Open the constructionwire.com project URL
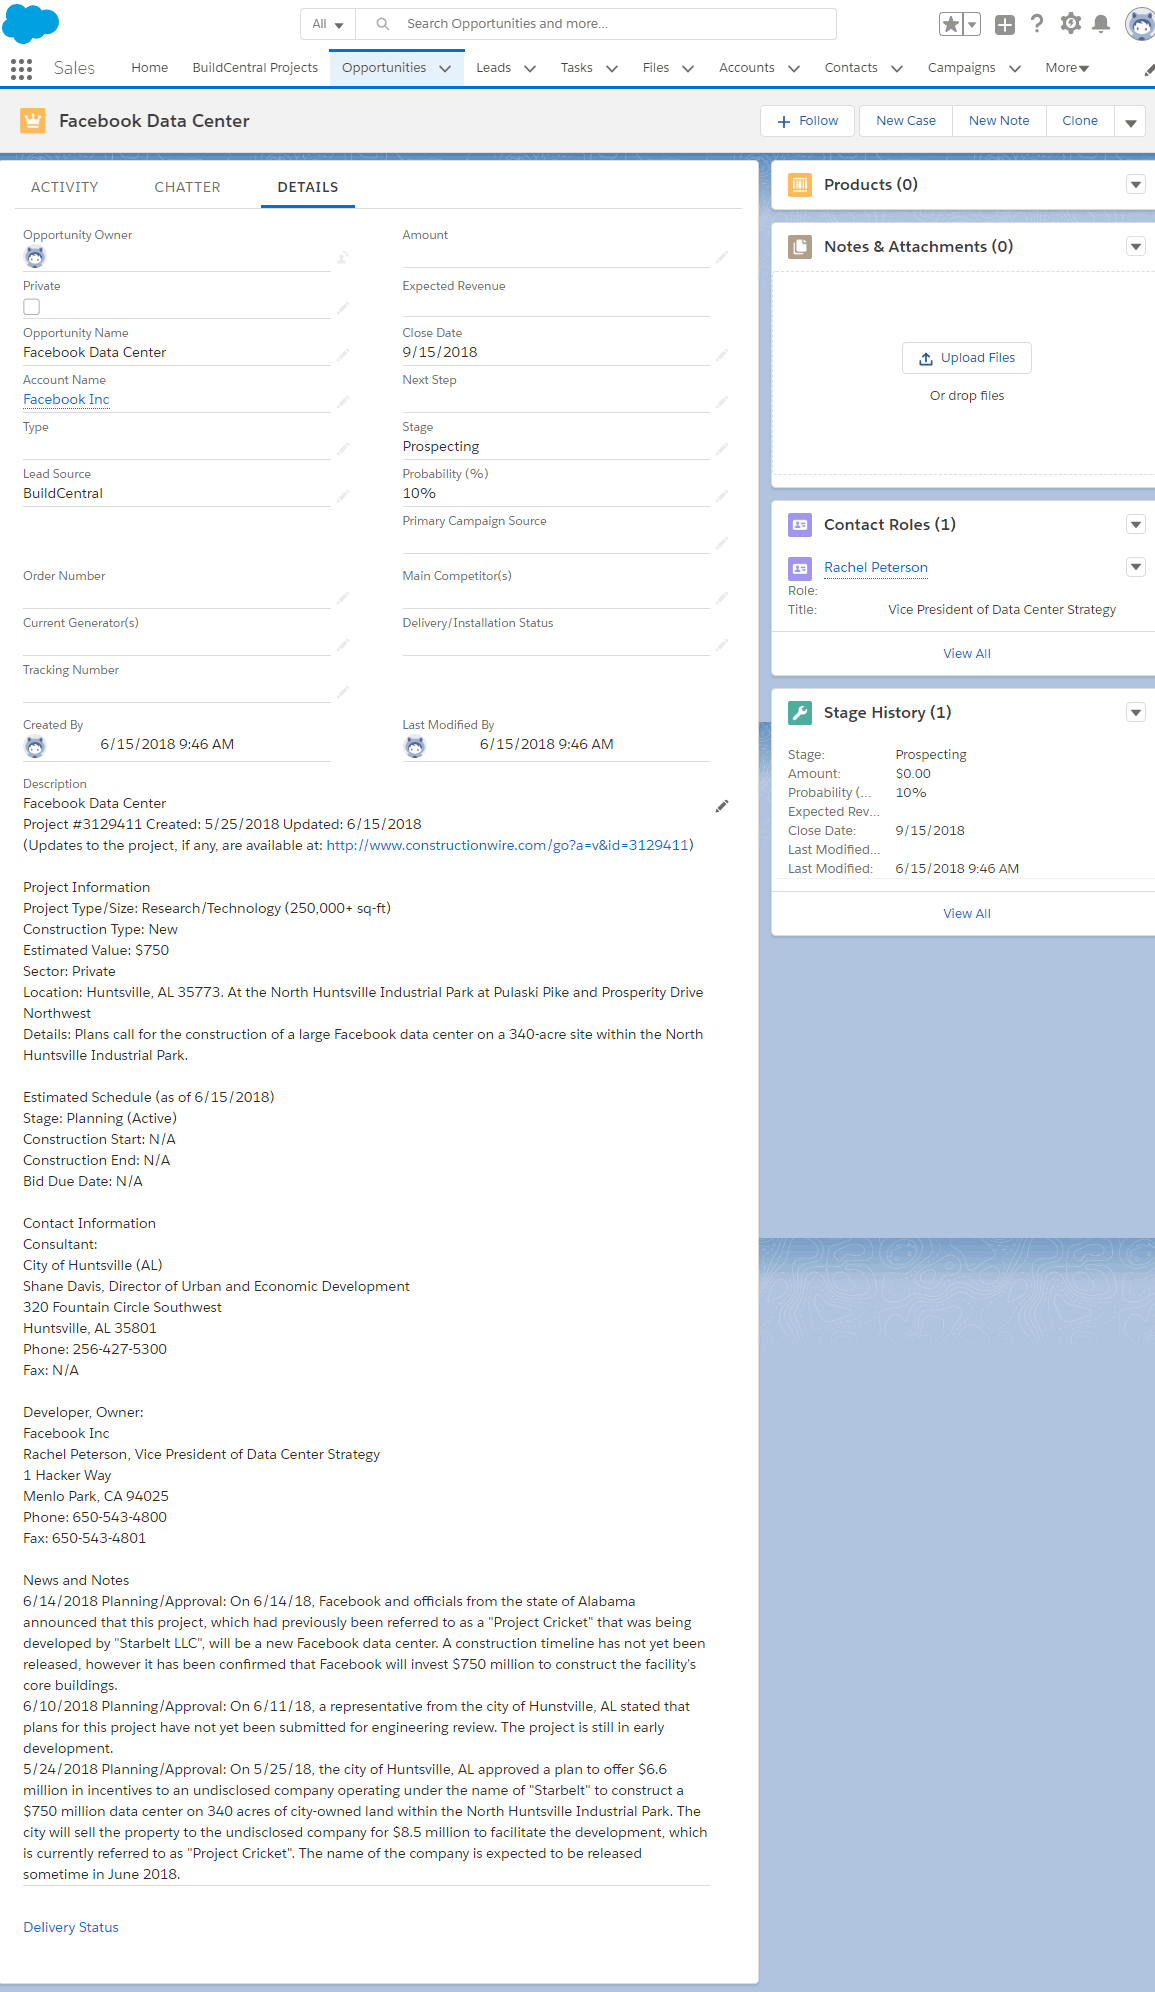This screenshot has height=1992, width=1155. click(x=508, y=846)
